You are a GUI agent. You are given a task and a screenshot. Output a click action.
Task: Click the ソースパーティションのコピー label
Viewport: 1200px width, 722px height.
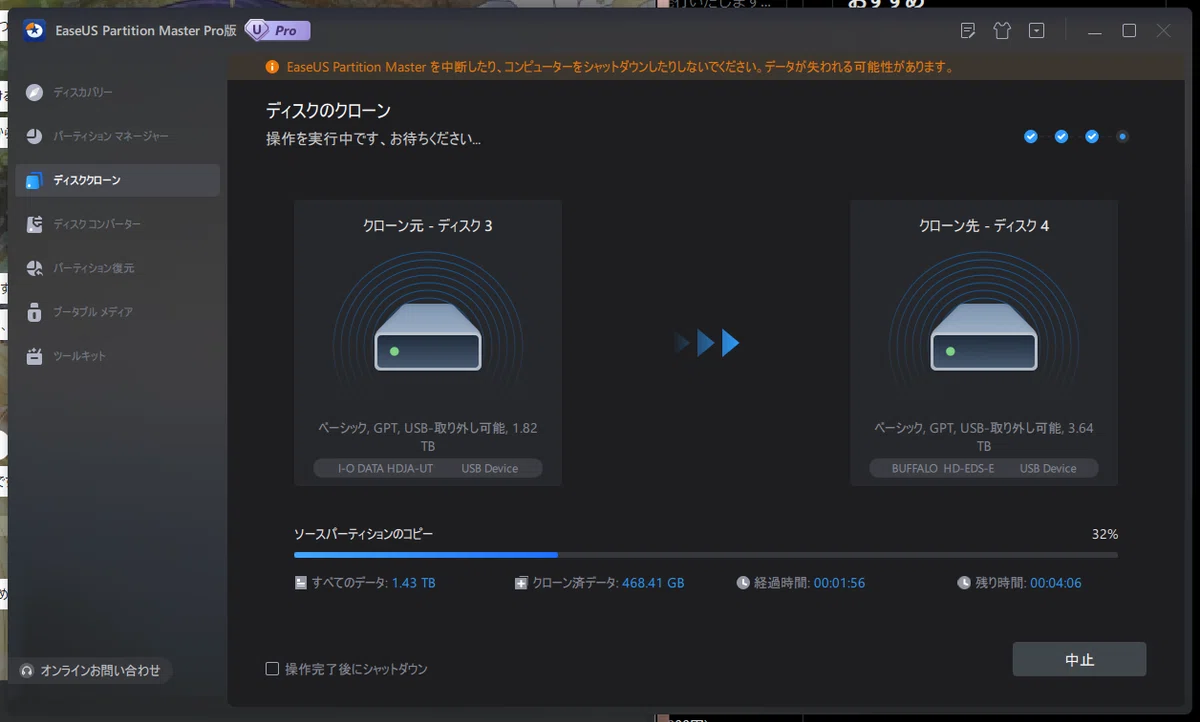364,535
